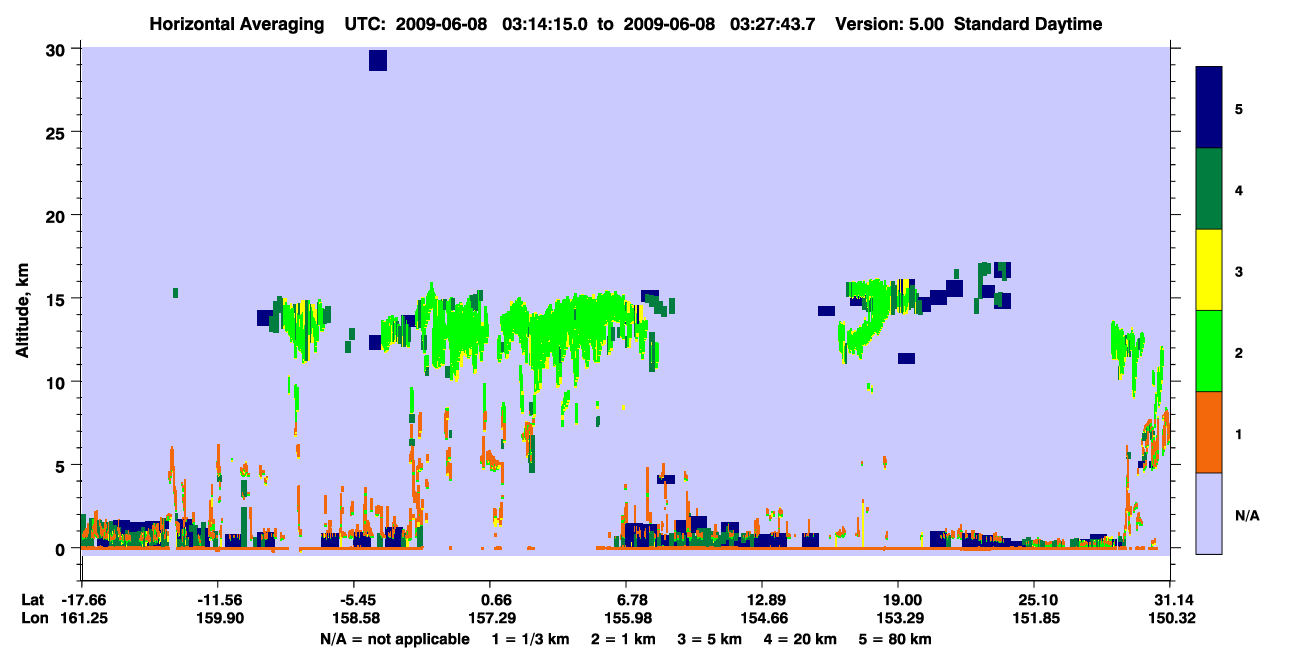Click the end time '03:27:43.7'
The height and width of the screenshot is (667, 1300).
tap(773, 24)
